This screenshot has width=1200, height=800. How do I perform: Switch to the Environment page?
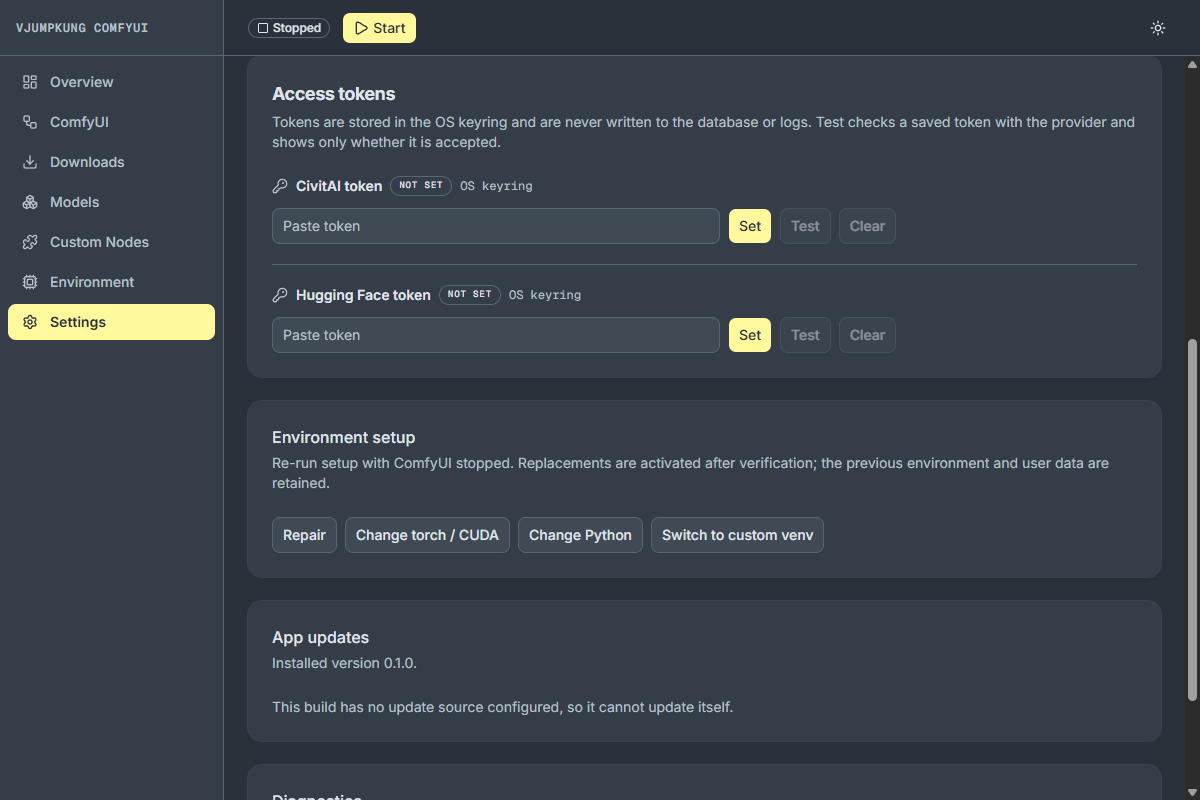click(x=111, y=282)
